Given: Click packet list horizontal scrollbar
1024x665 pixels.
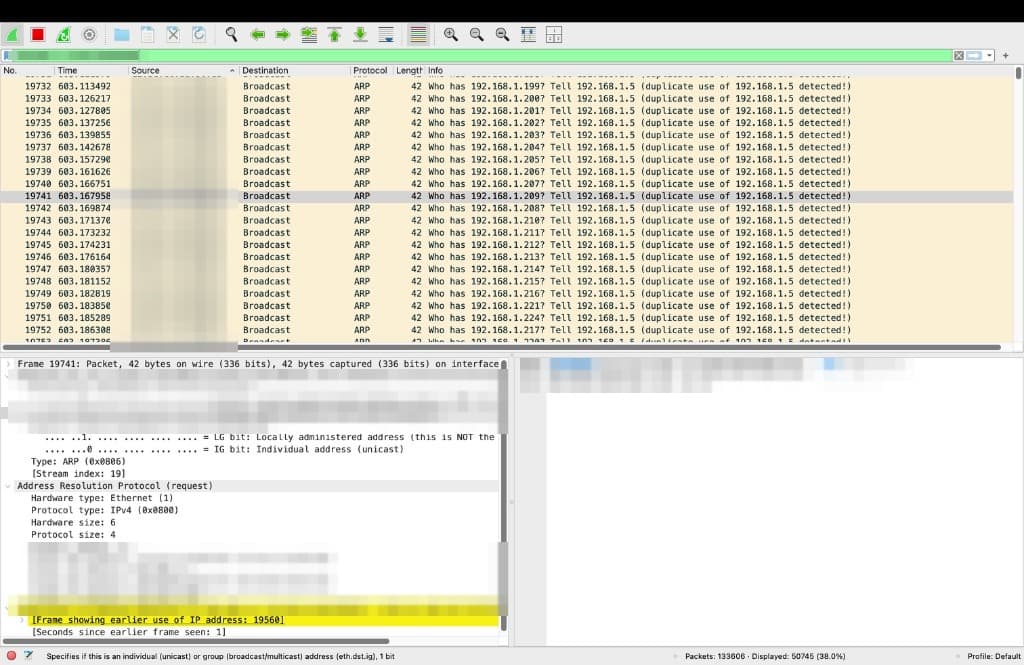Looking at the screenshot, I should coord(502,348).
